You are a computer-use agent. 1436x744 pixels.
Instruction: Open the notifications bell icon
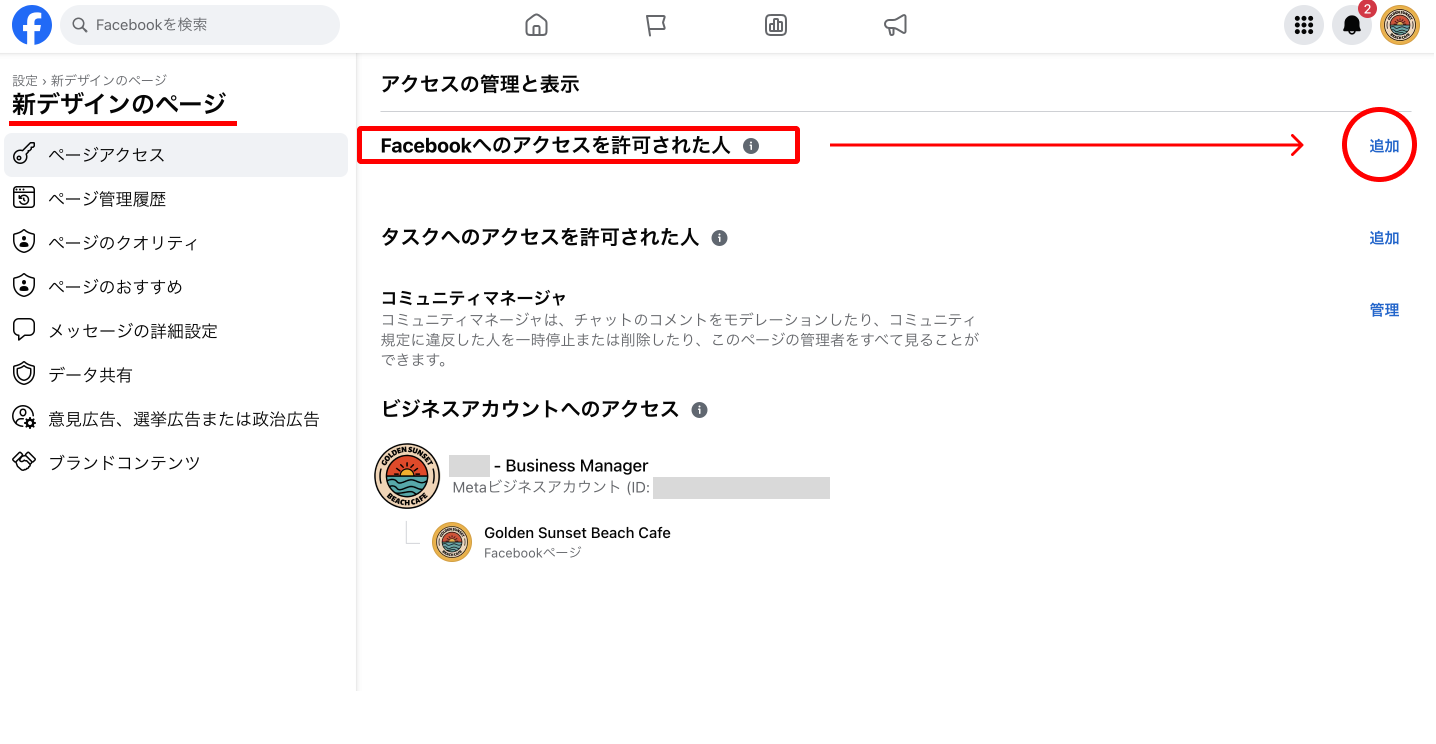click(1352, 25)
